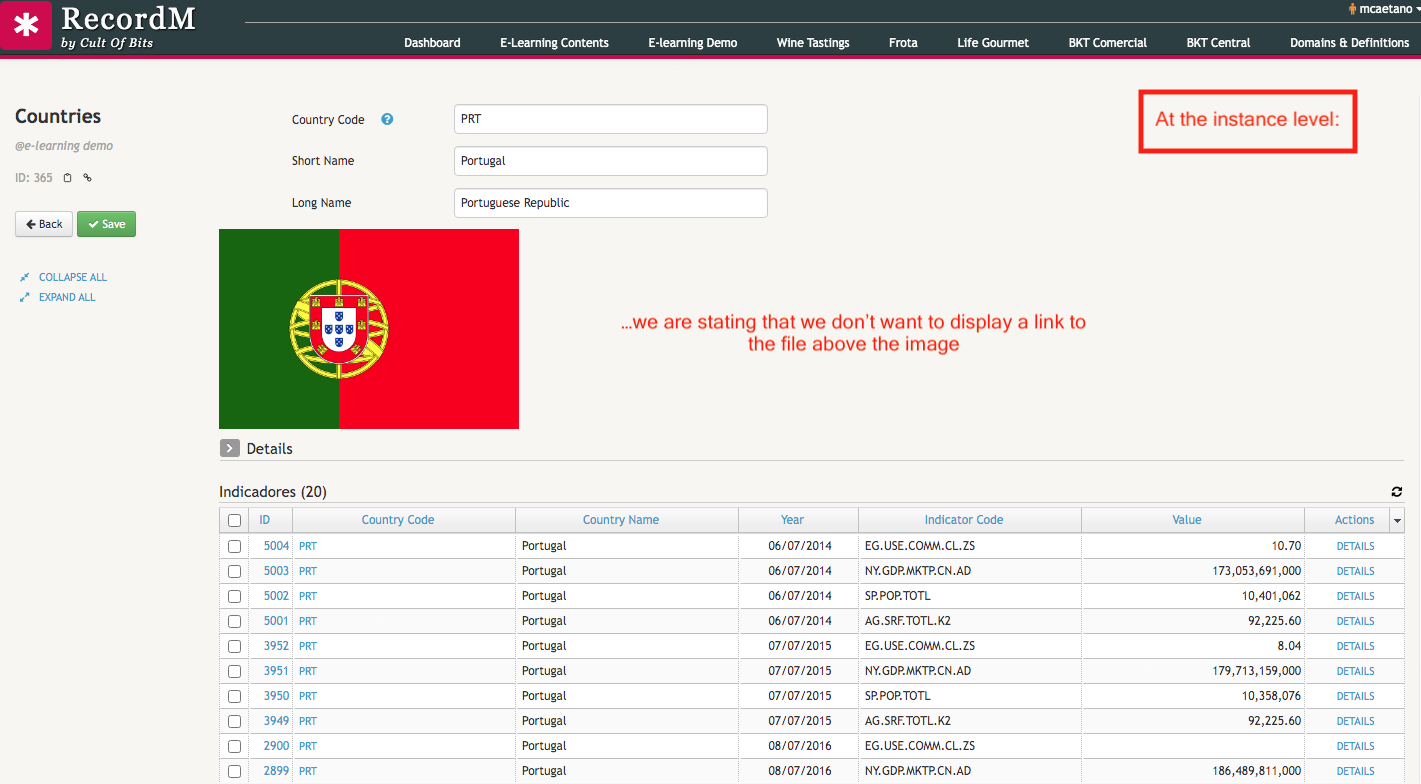
Task: Click the orange user icon by mcaetano
Action: [1352, 9]
